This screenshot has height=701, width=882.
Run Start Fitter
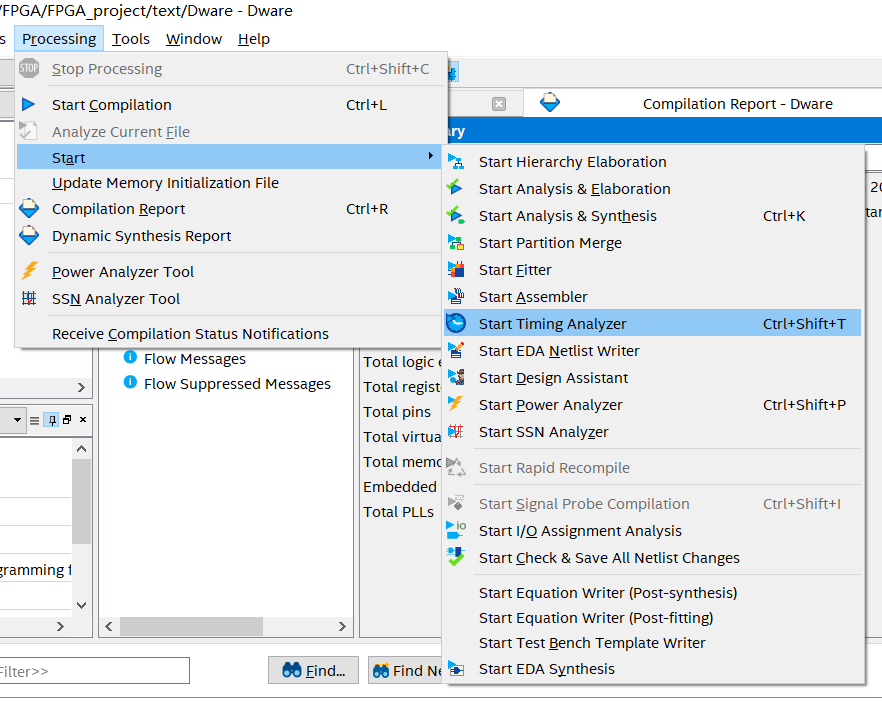pos(652,269)
